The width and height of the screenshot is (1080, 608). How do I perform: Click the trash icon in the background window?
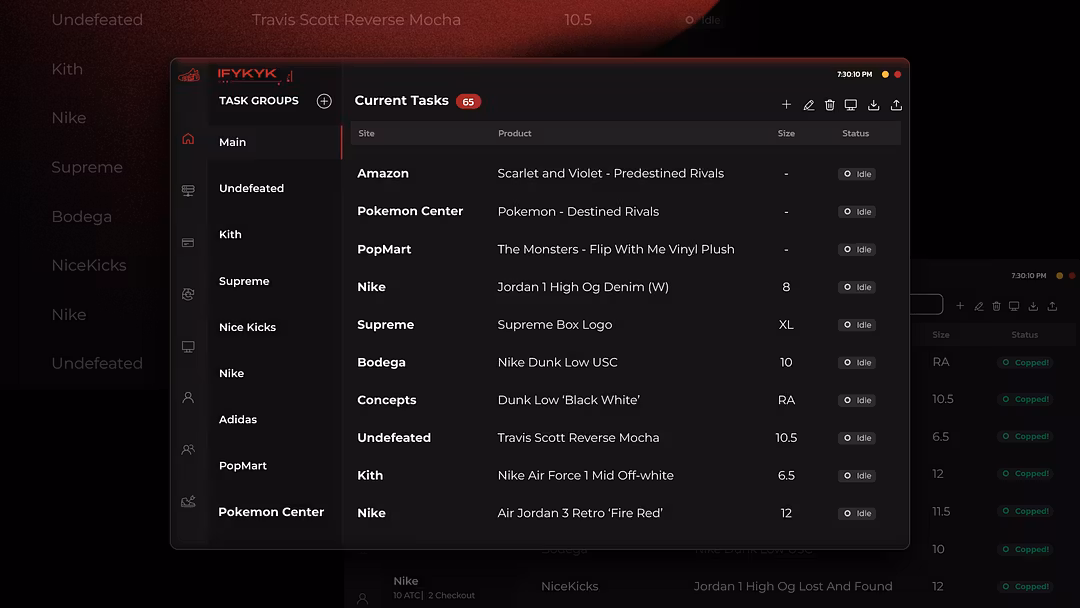[996, 306]
